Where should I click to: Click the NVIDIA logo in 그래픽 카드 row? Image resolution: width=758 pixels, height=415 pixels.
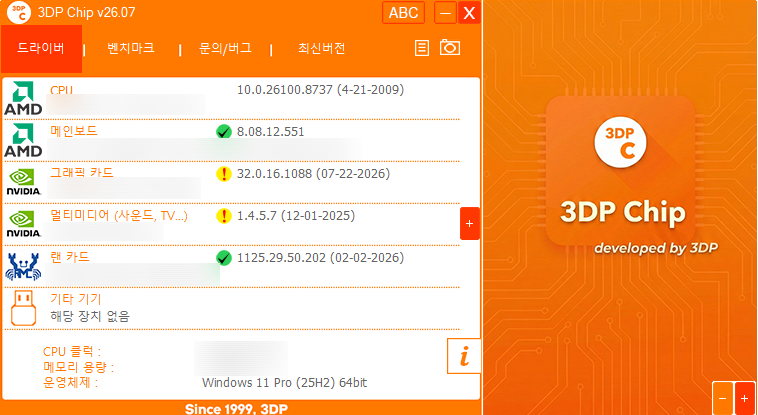pos(23,182)
